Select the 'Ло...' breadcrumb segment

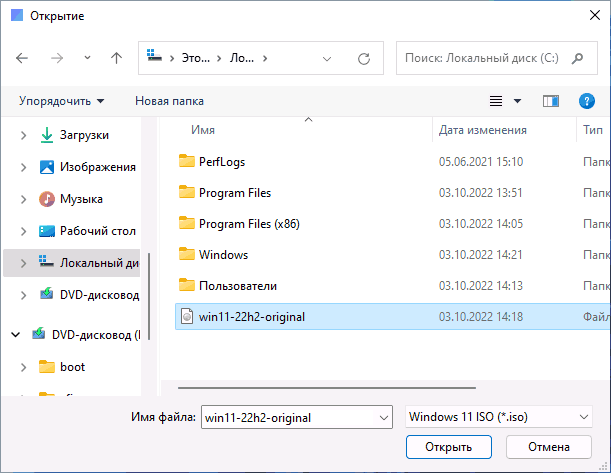(x=242, y=58)
